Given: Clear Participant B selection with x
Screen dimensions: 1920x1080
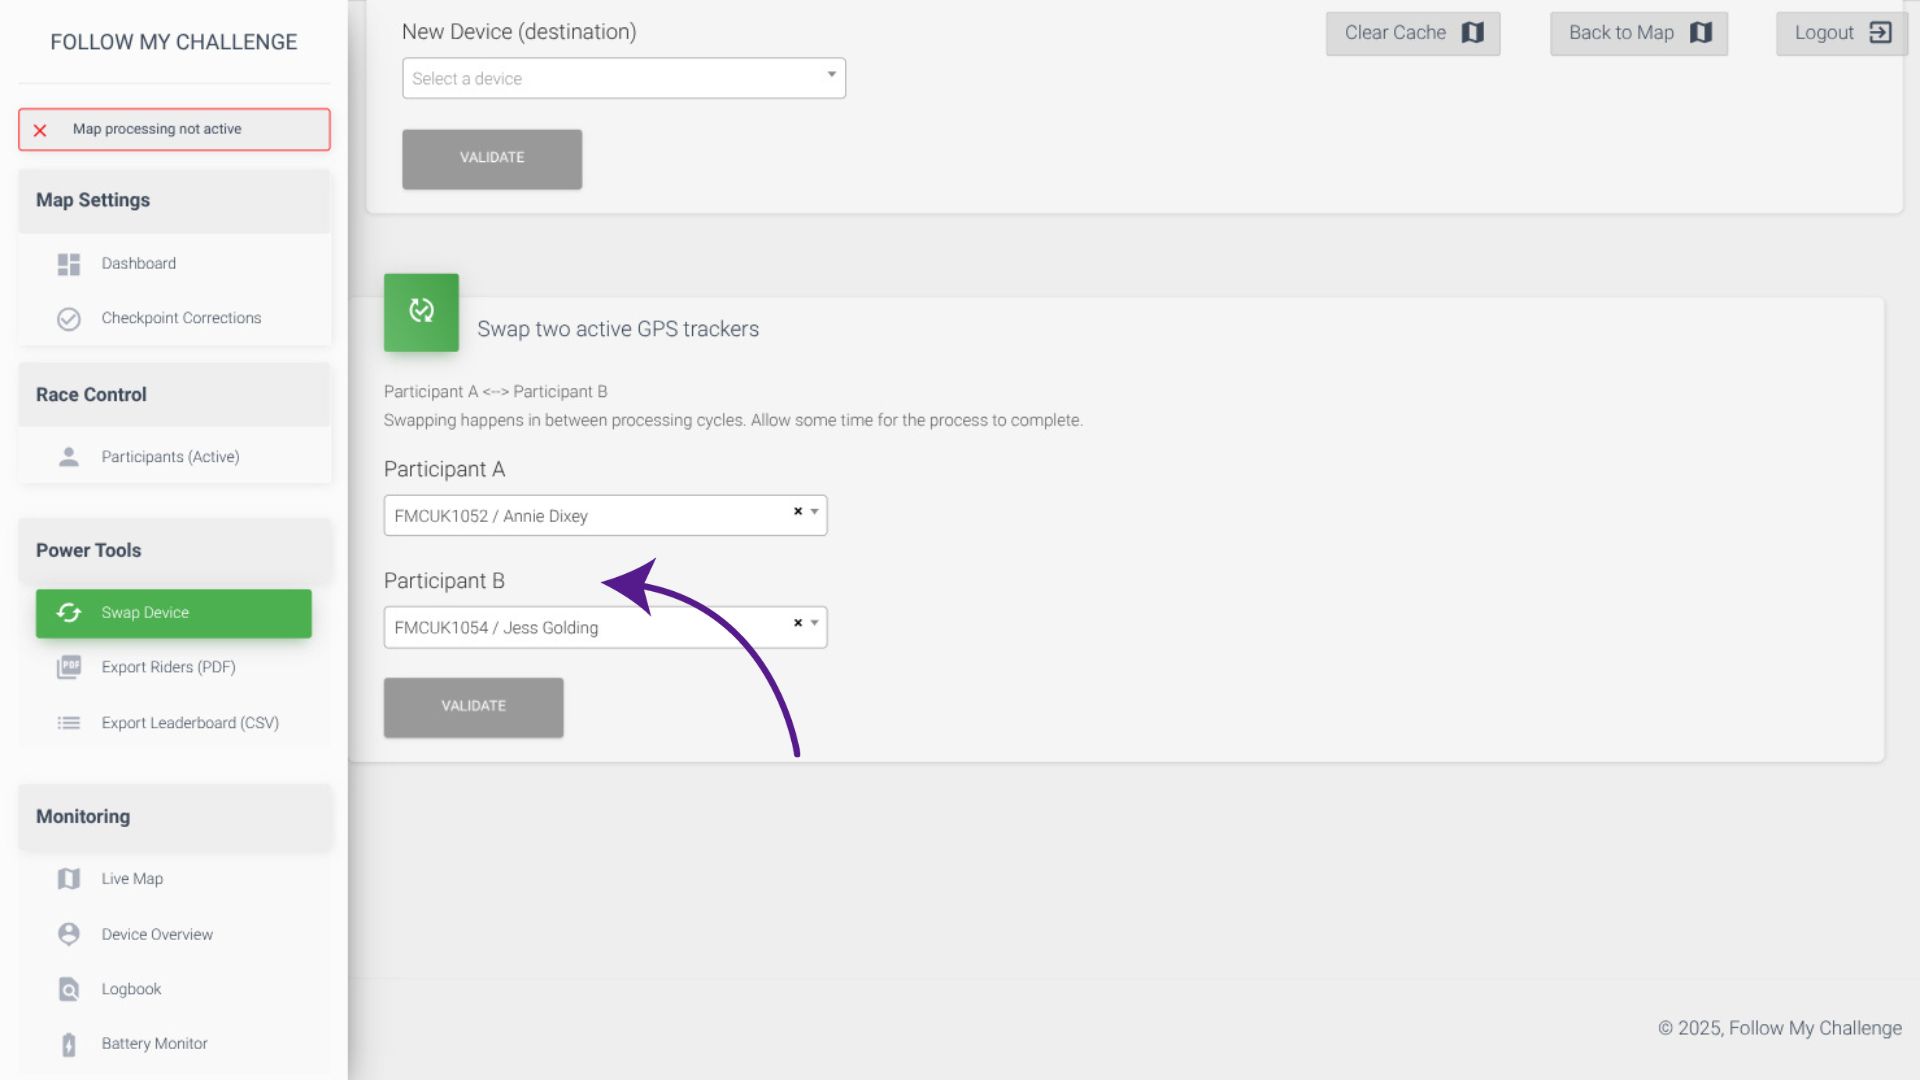Looking at the screenshot, I should [798, 623].
